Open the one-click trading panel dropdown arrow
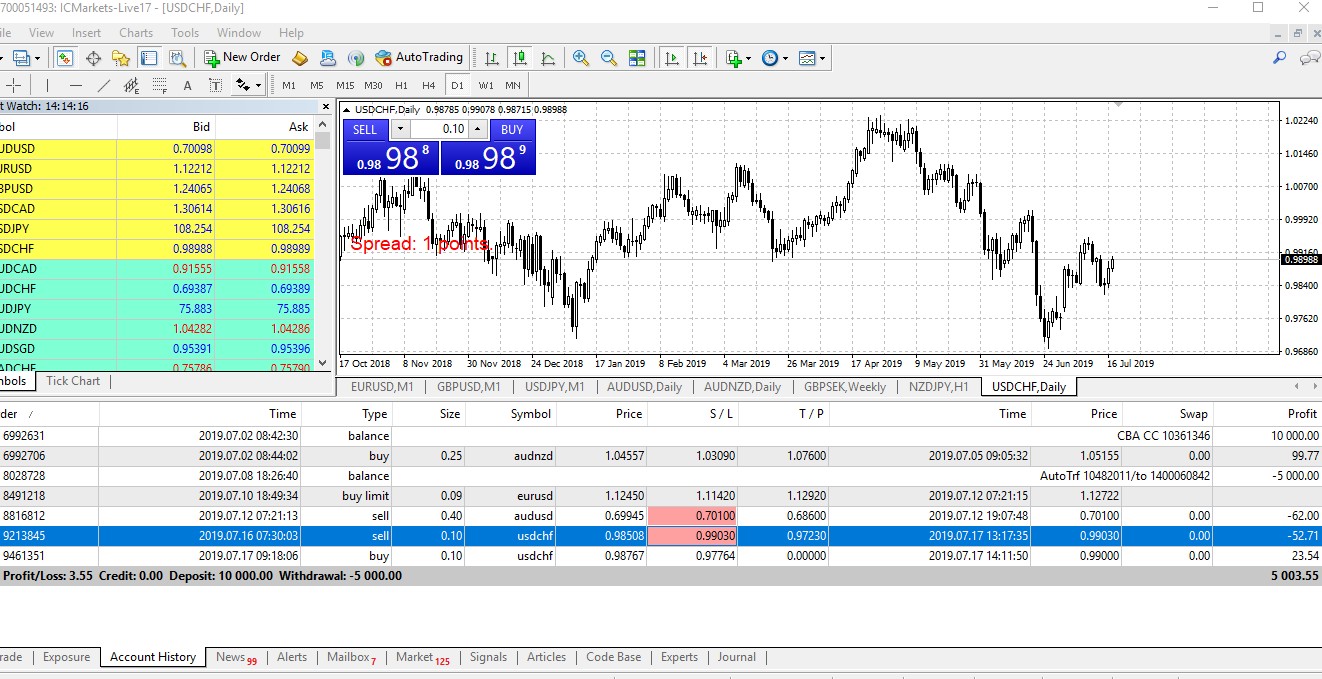Screen dimensions: 1322x679 tap(400, 129)
